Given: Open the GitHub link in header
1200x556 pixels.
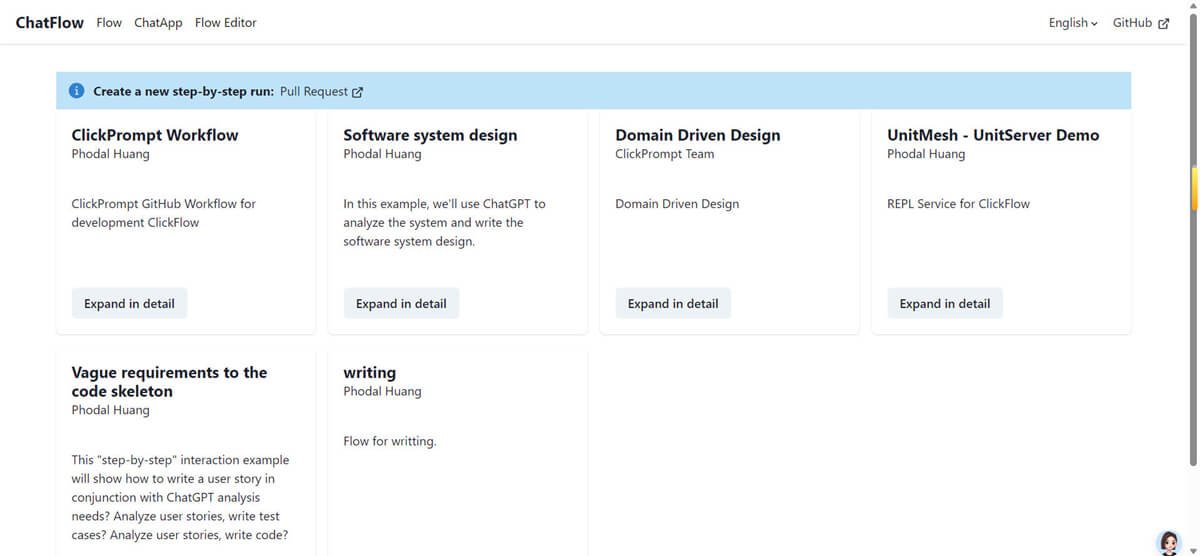Looking at the screenshot, I should click(x=1132, y=23).
